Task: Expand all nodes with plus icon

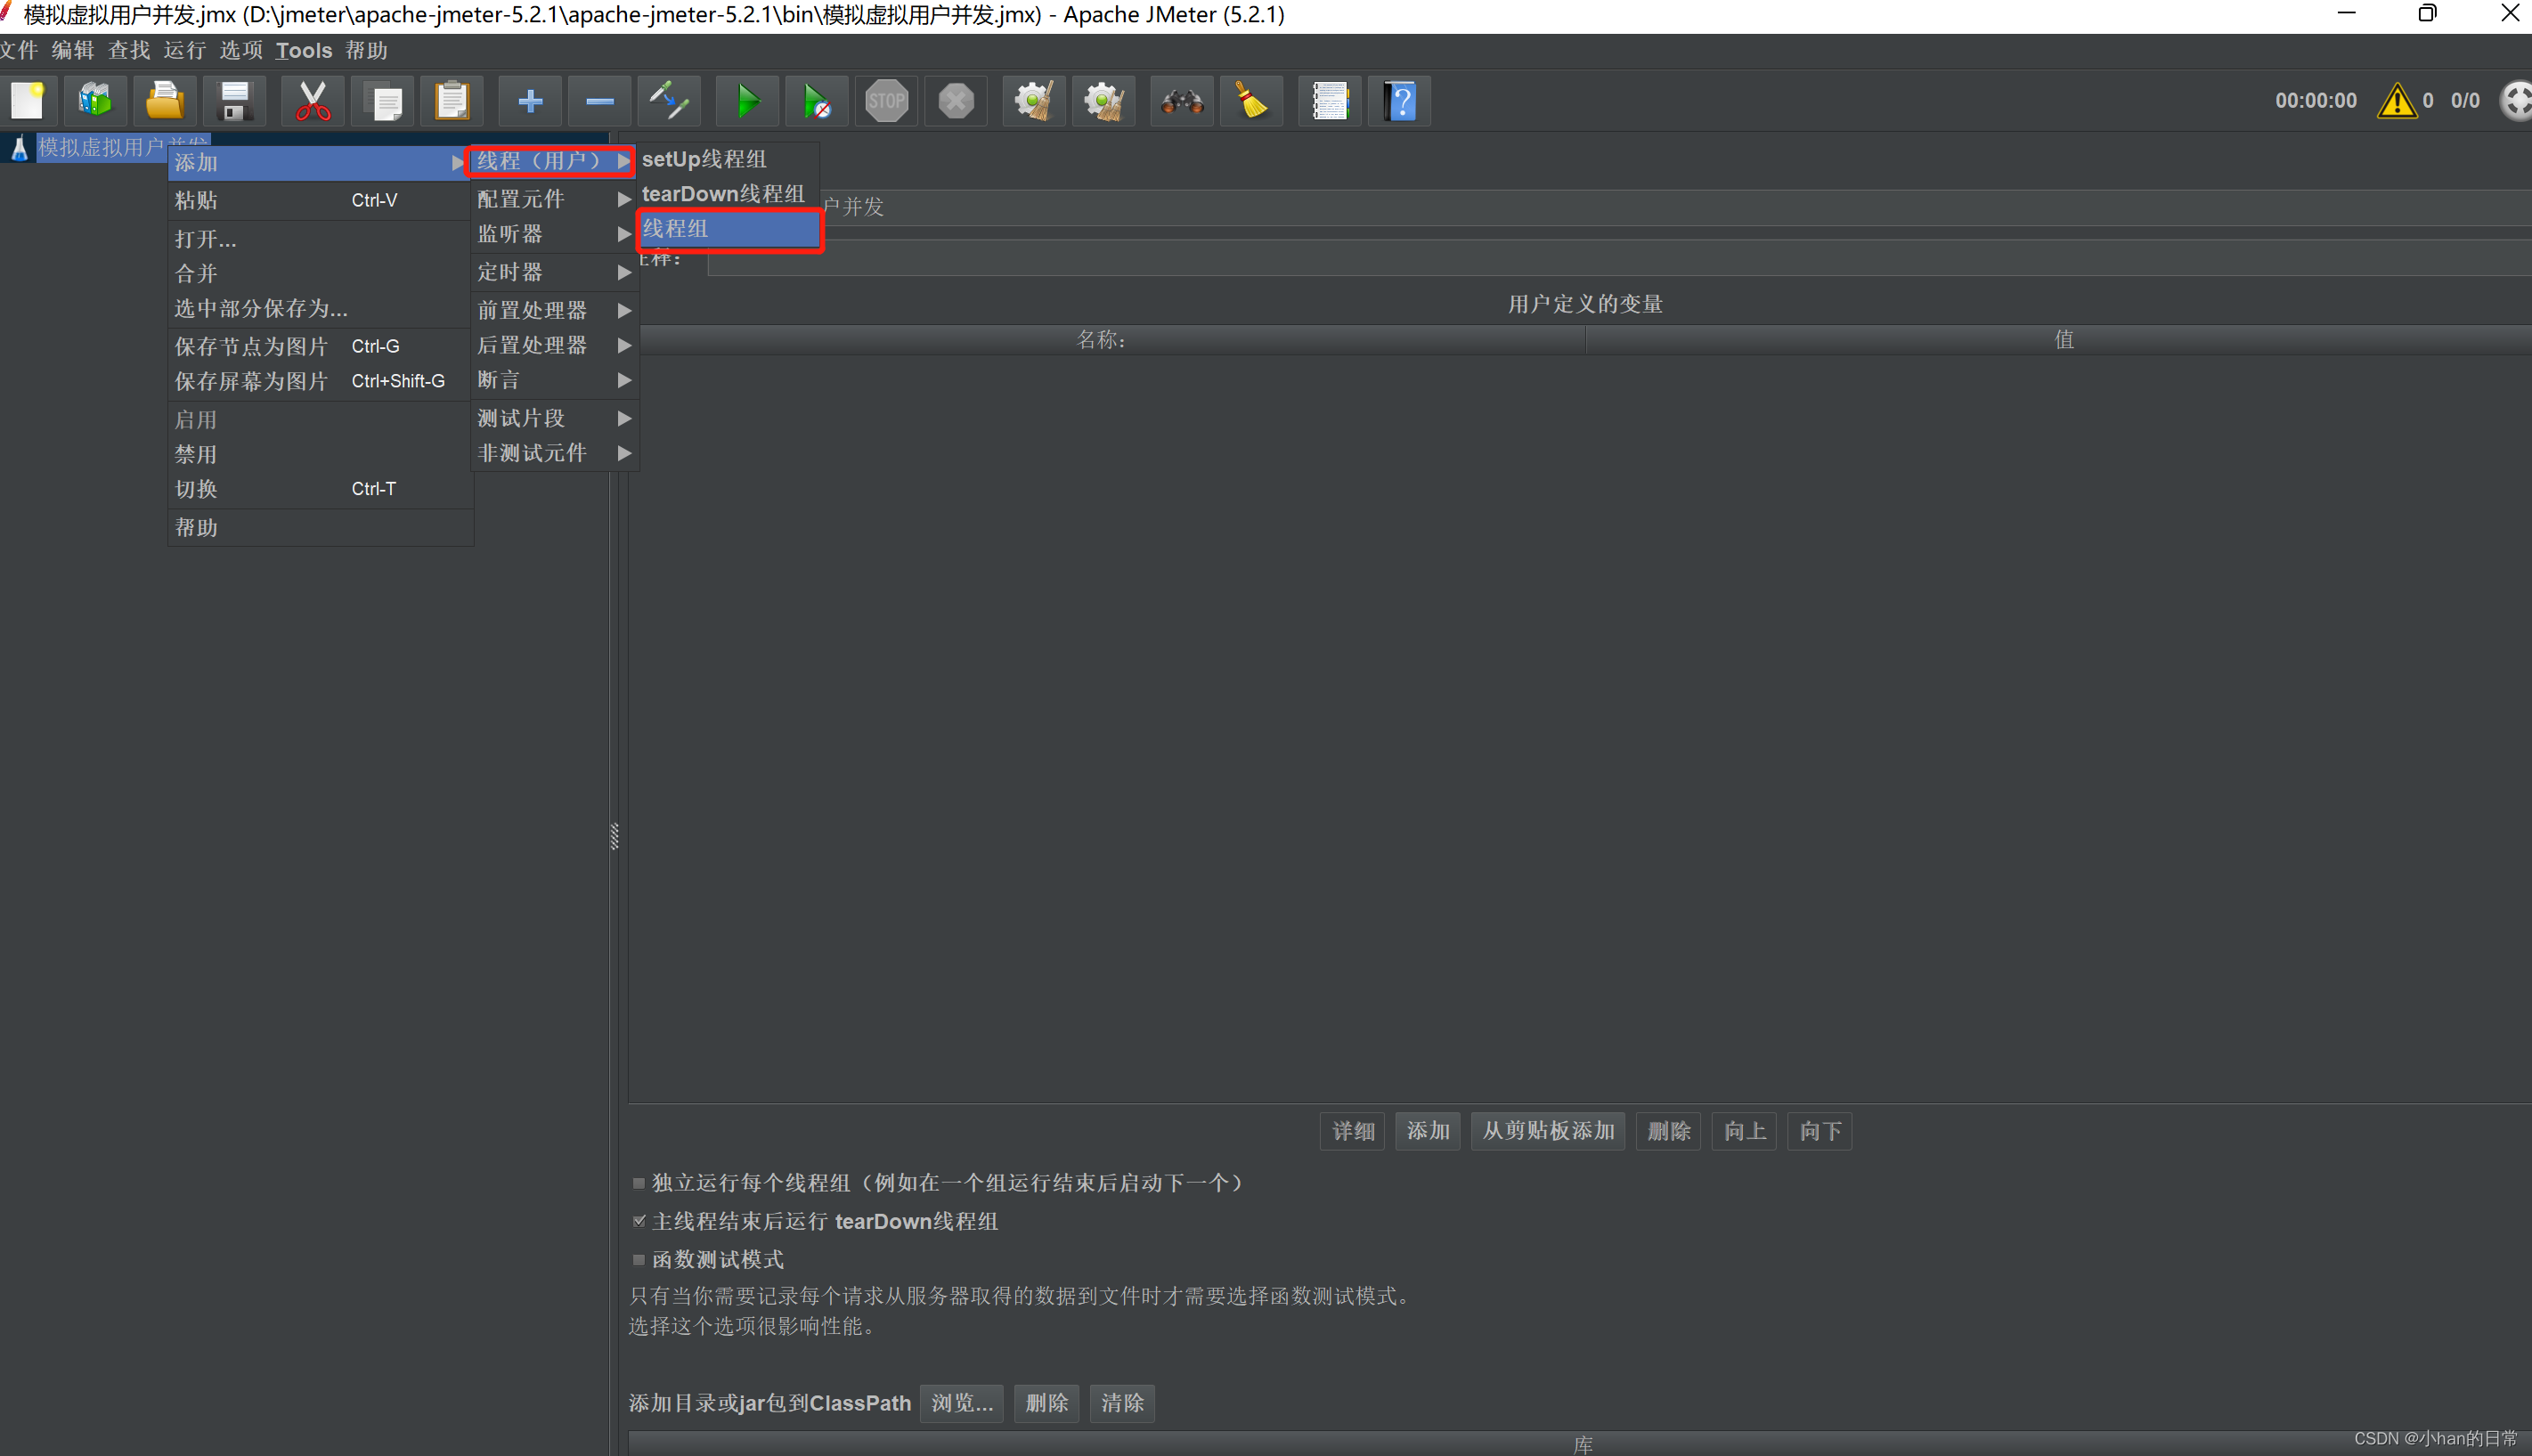Action: click(530, 101)
